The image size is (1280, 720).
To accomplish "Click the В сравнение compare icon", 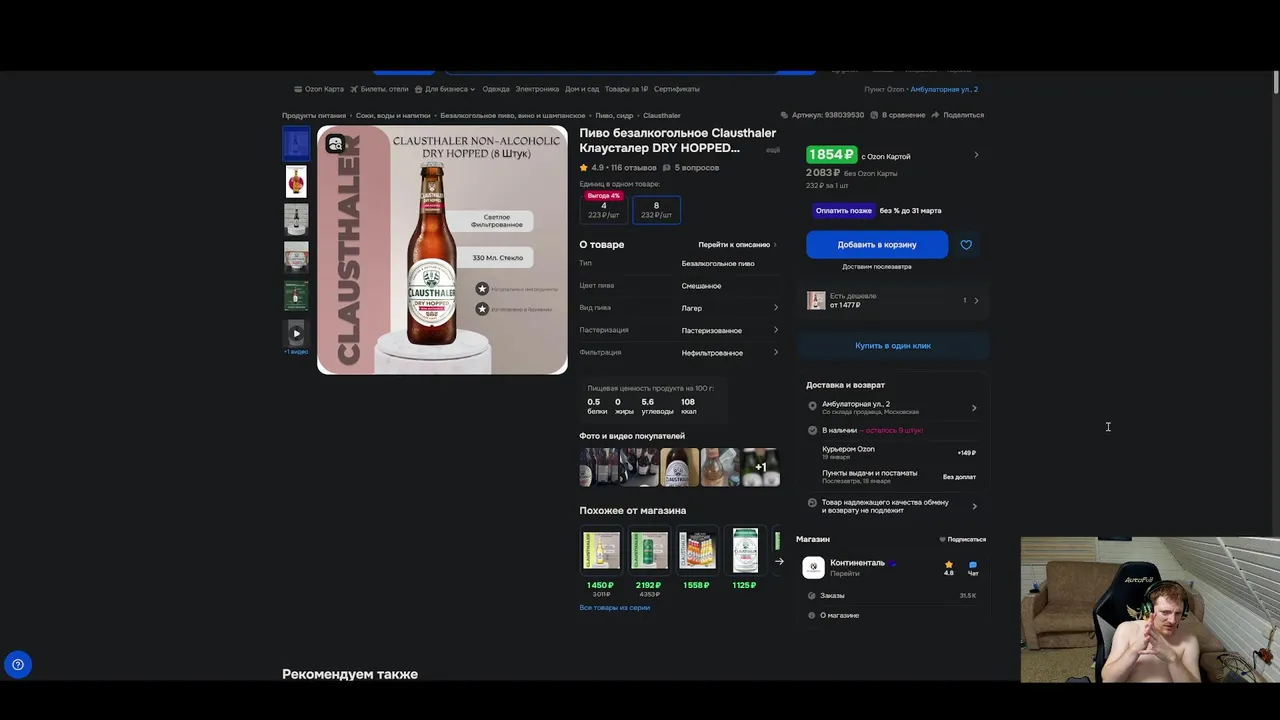I will [874, 115].
